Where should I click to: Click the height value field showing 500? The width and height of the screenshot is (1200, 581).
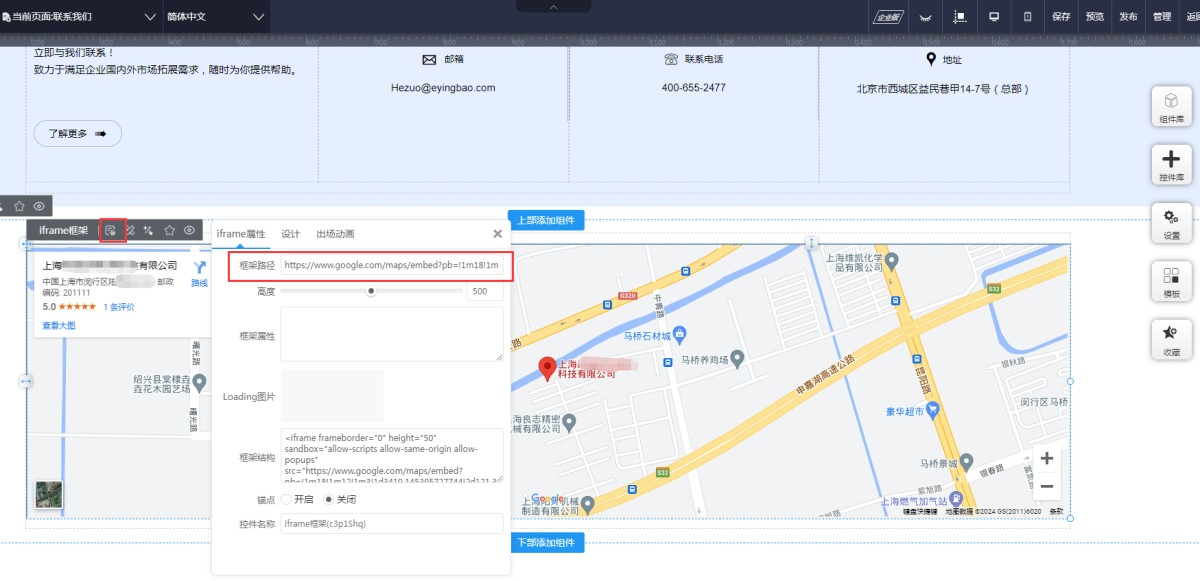(485, 292)
